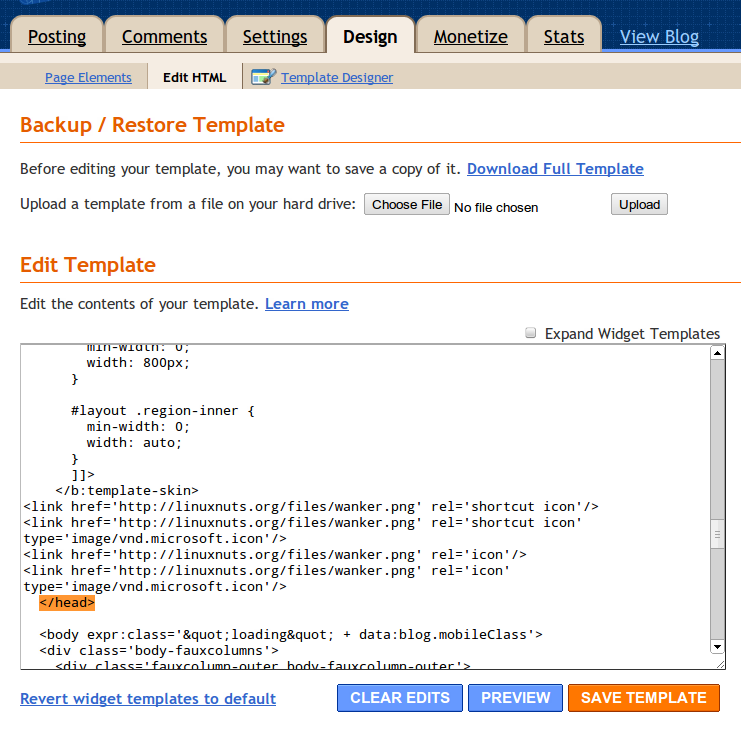Click the View Blog link

(x=659, y=36)
